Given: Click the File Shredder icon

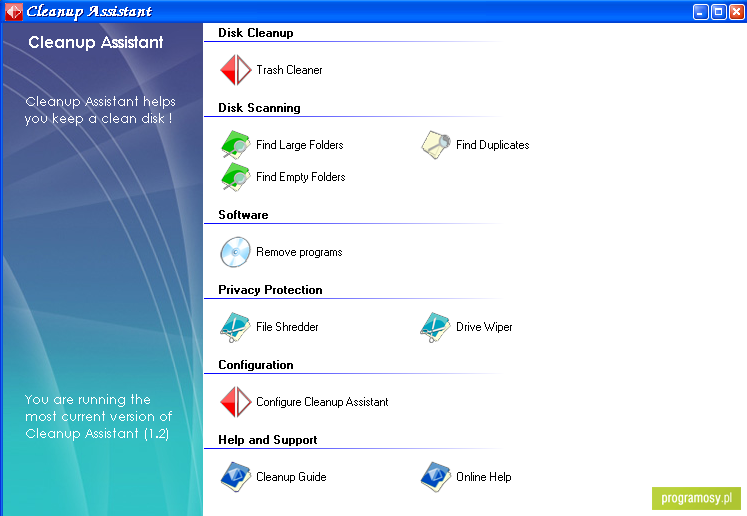Looking at the screenshot, I should 235,327.
